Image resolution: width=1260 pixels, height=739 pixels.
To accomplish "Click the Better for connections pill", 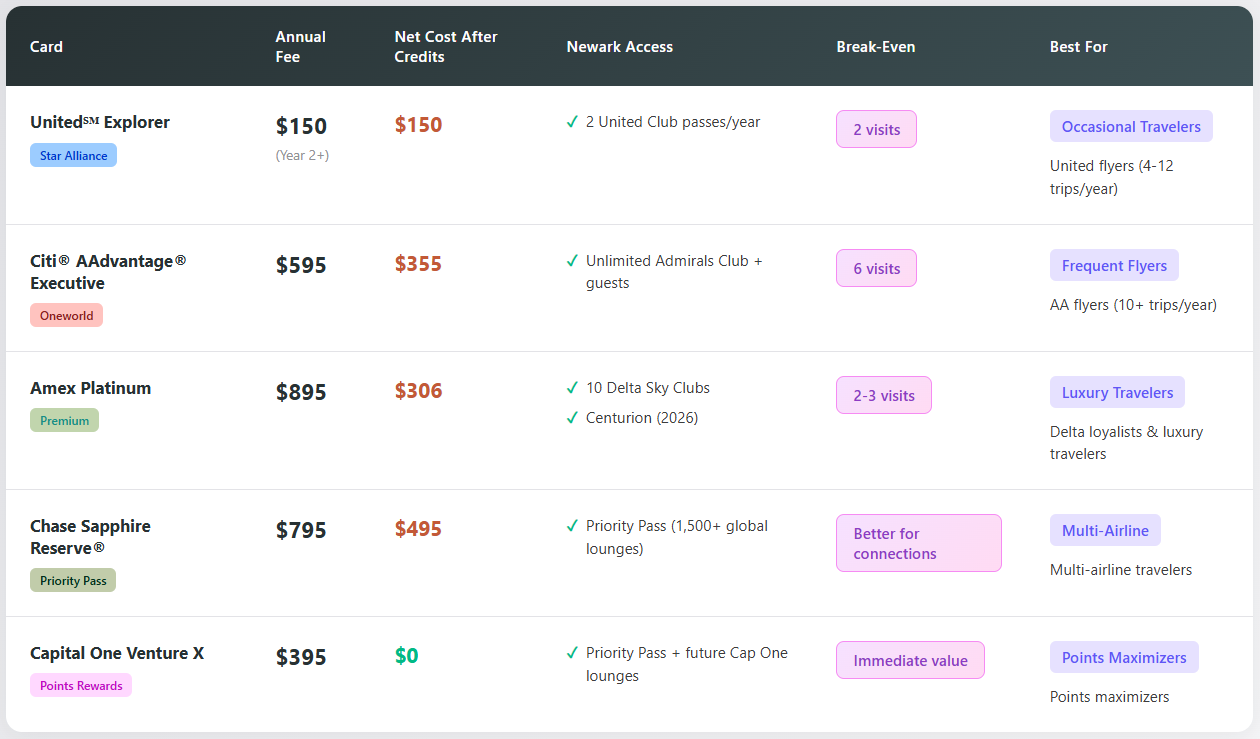I will [919, 543].
